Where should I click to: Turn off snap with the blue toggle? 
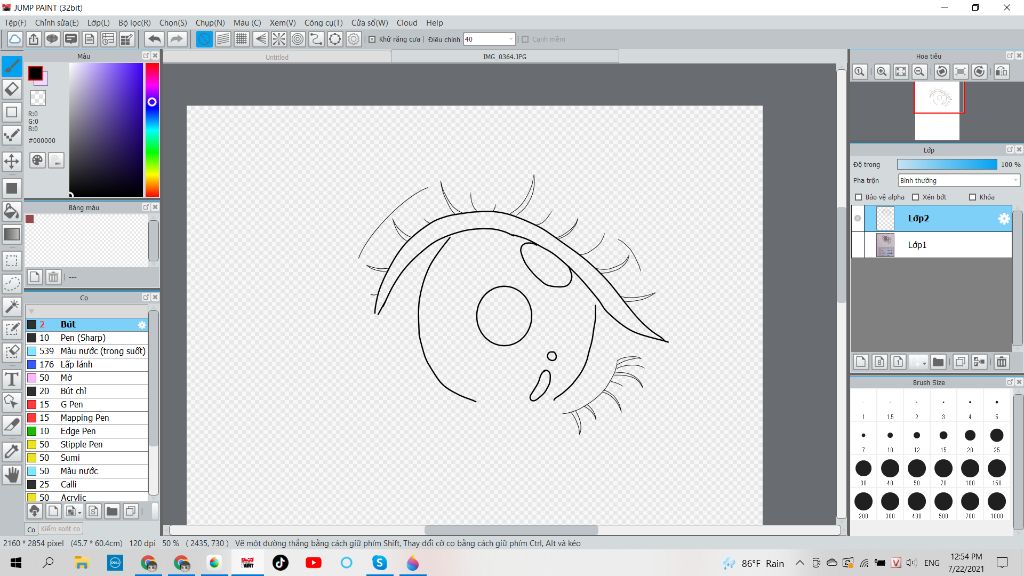pos(204,39)
